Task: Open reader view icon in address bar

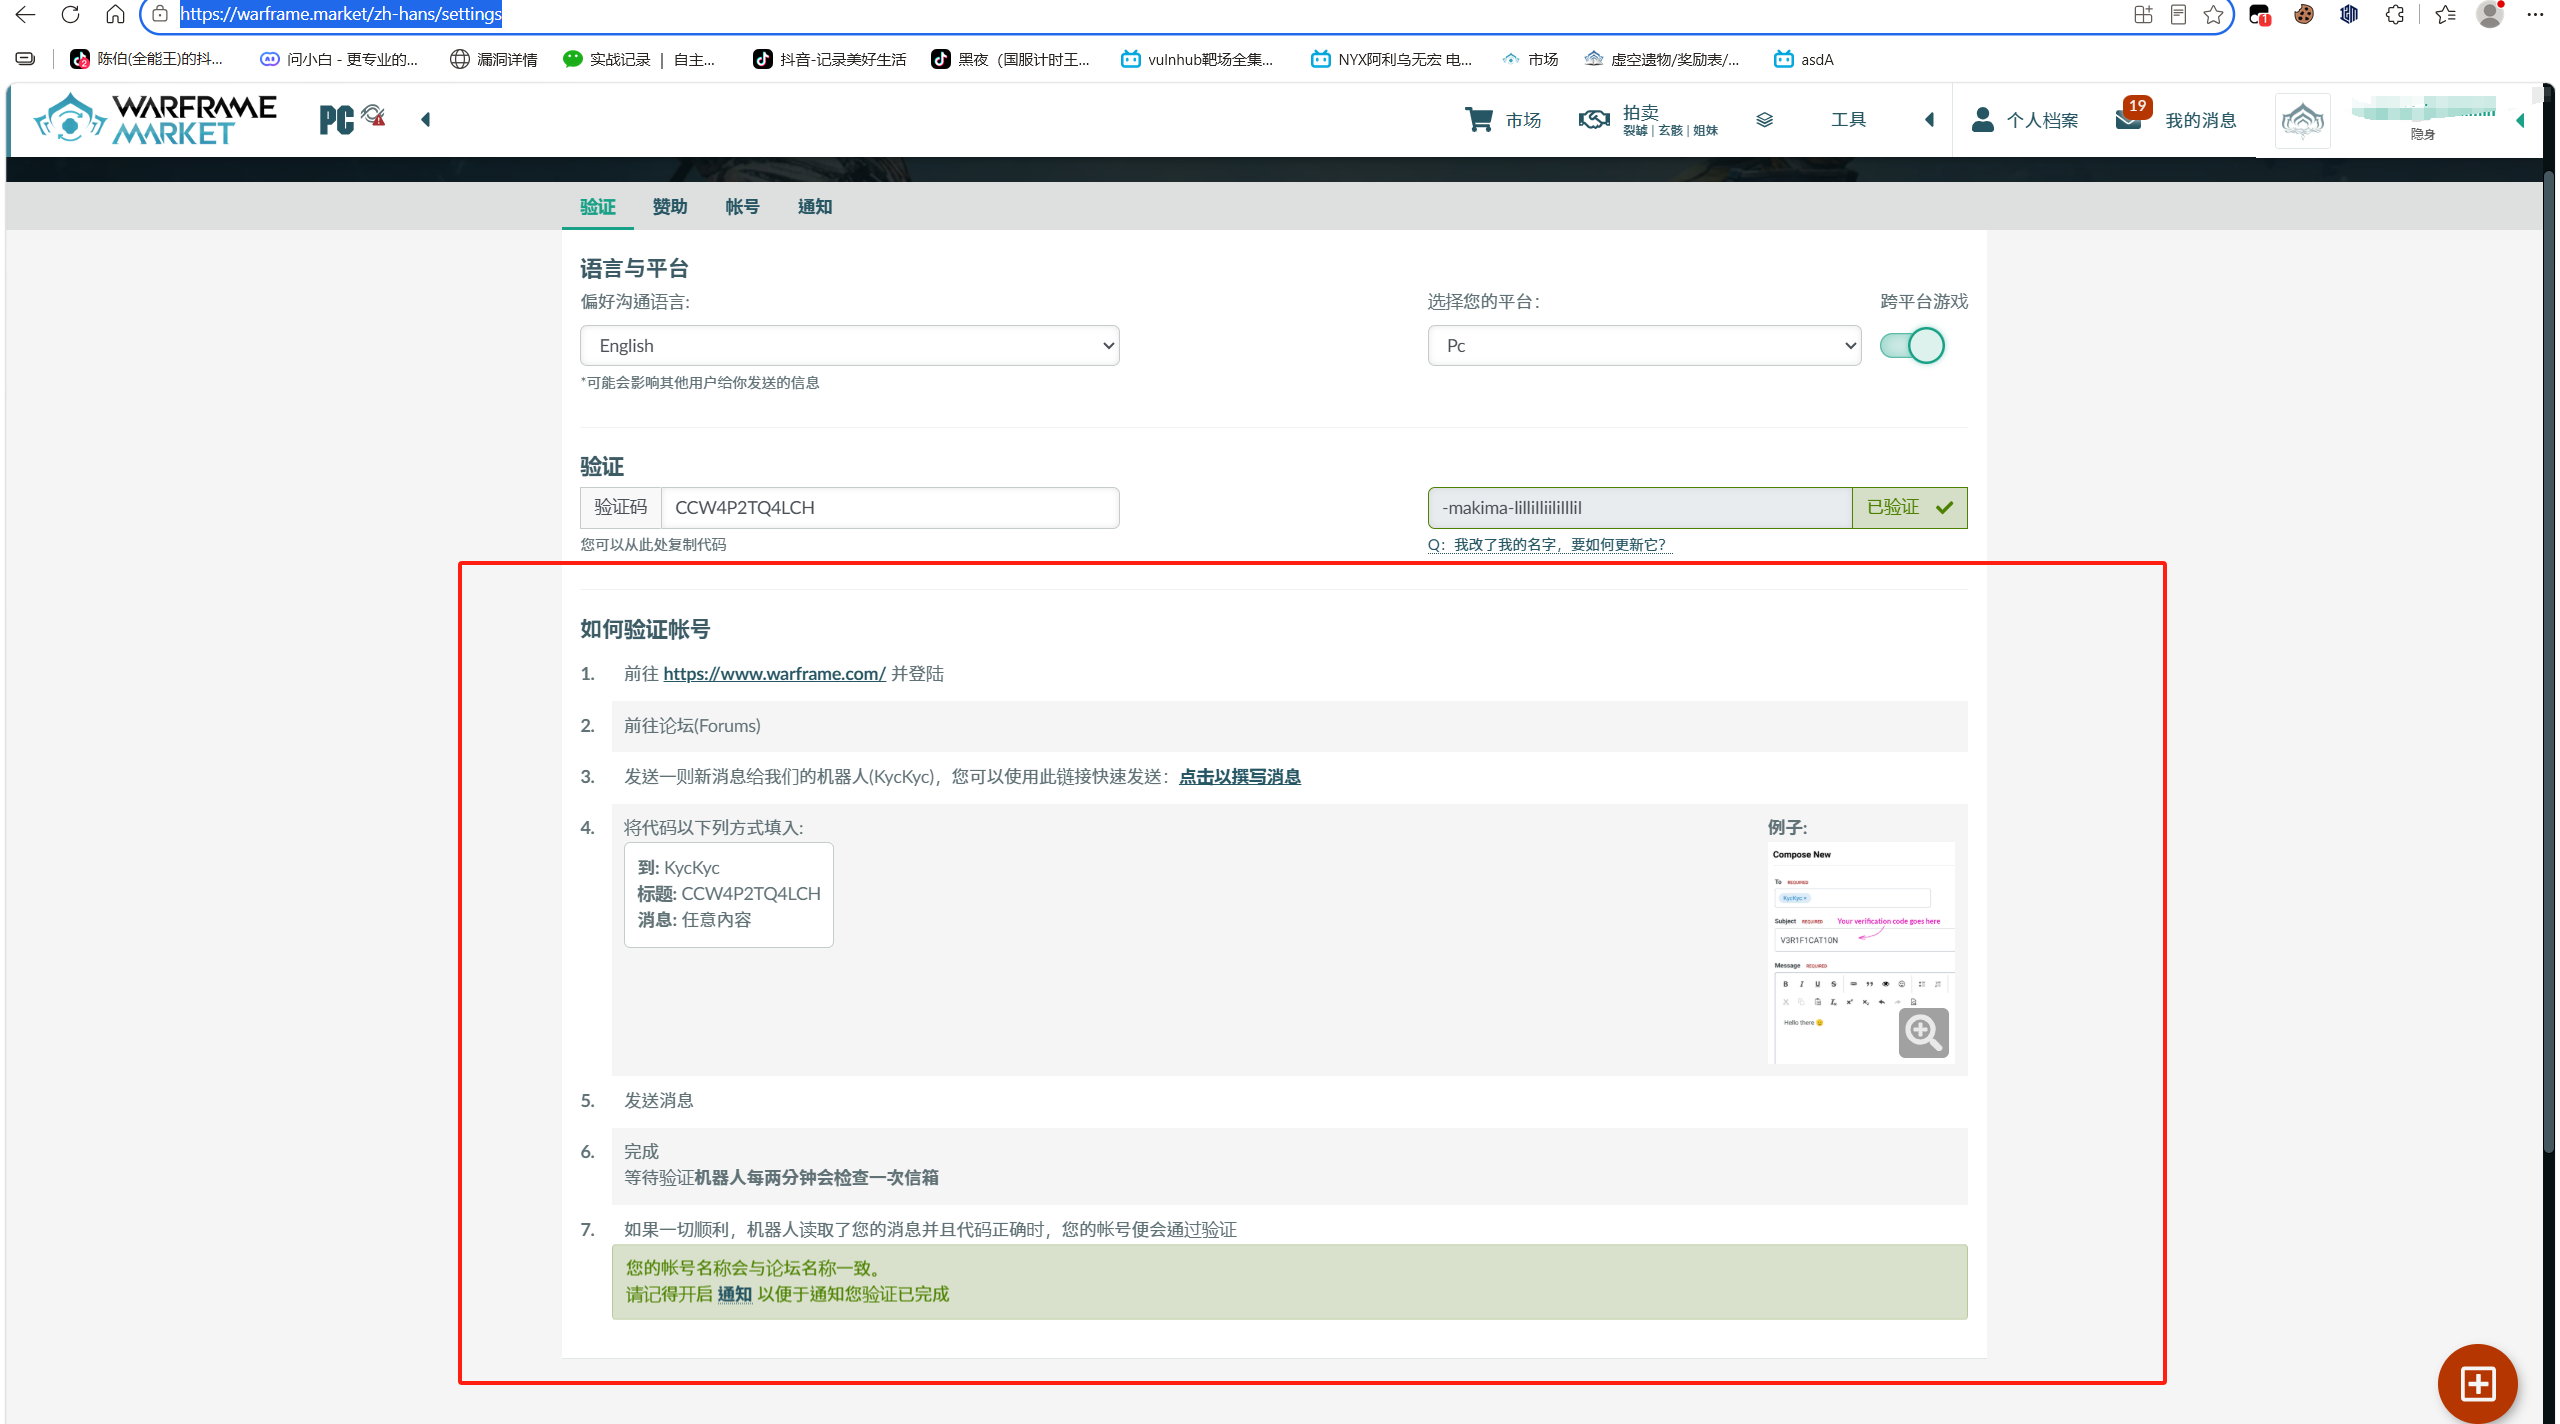Action: (x=2178, y=15)
